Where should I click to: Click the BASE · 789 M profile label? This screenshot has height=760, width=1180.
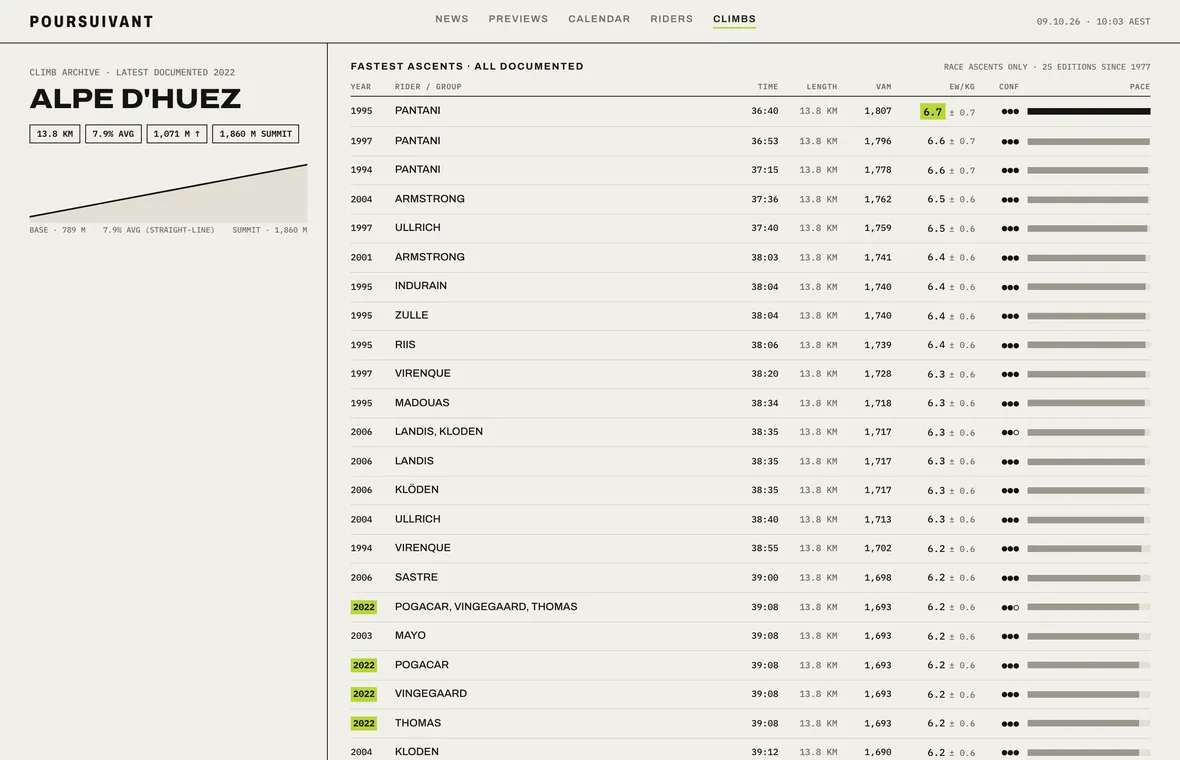click(x=57, y=230)
